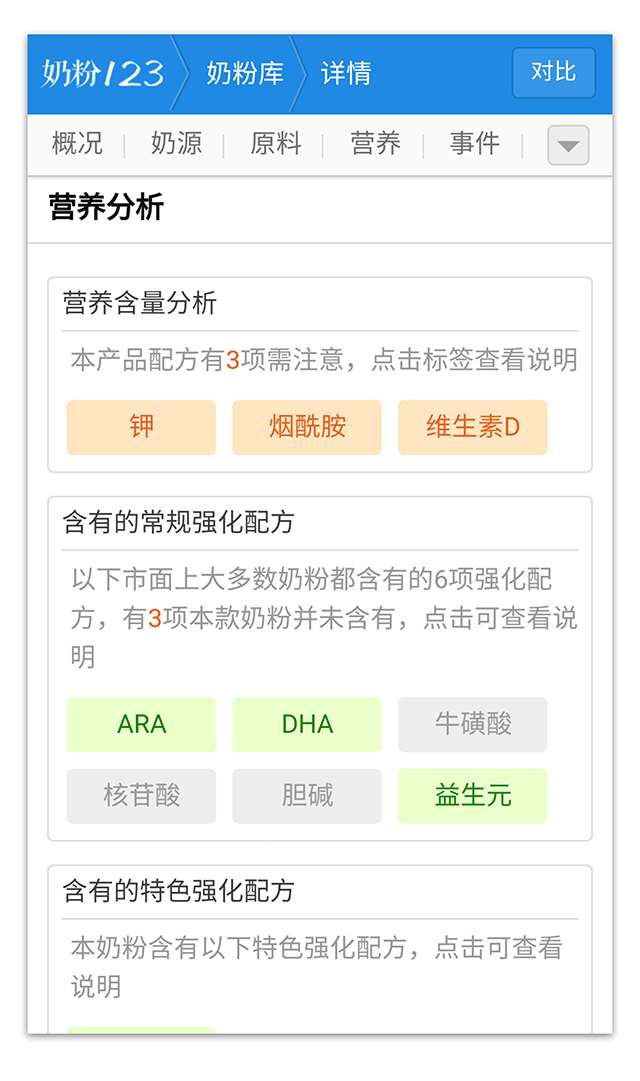Open the 维生素D tag explanation
This screenshot has width=640, height=1081.
pyautogui.click(x=472, y=427)
